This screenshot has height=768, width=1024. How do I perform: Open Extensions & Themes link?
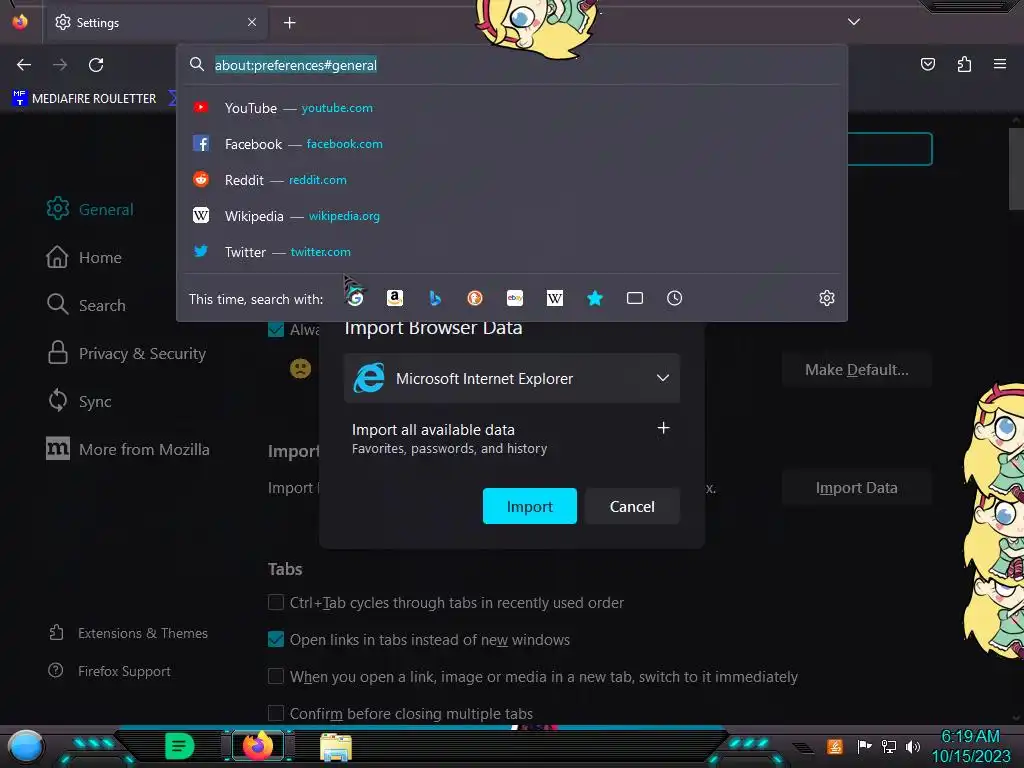click(x=128, y=633)
